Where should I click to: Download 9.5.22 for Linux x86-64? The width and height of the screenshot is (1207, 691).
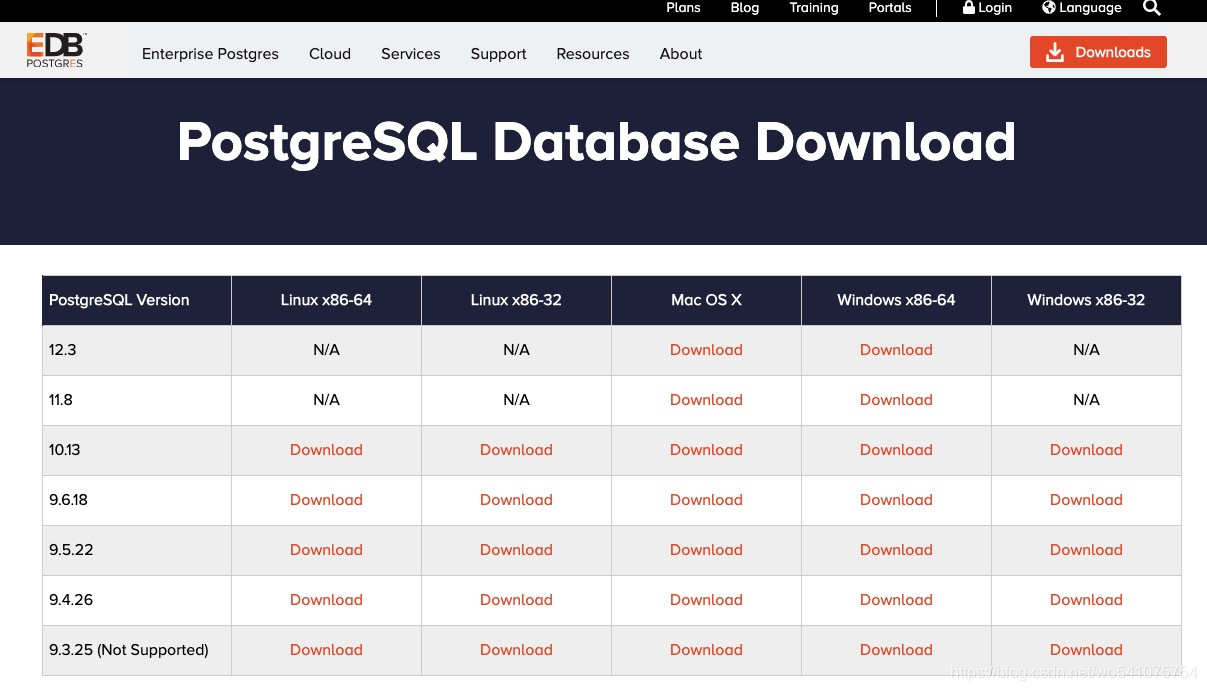(326, 550)
